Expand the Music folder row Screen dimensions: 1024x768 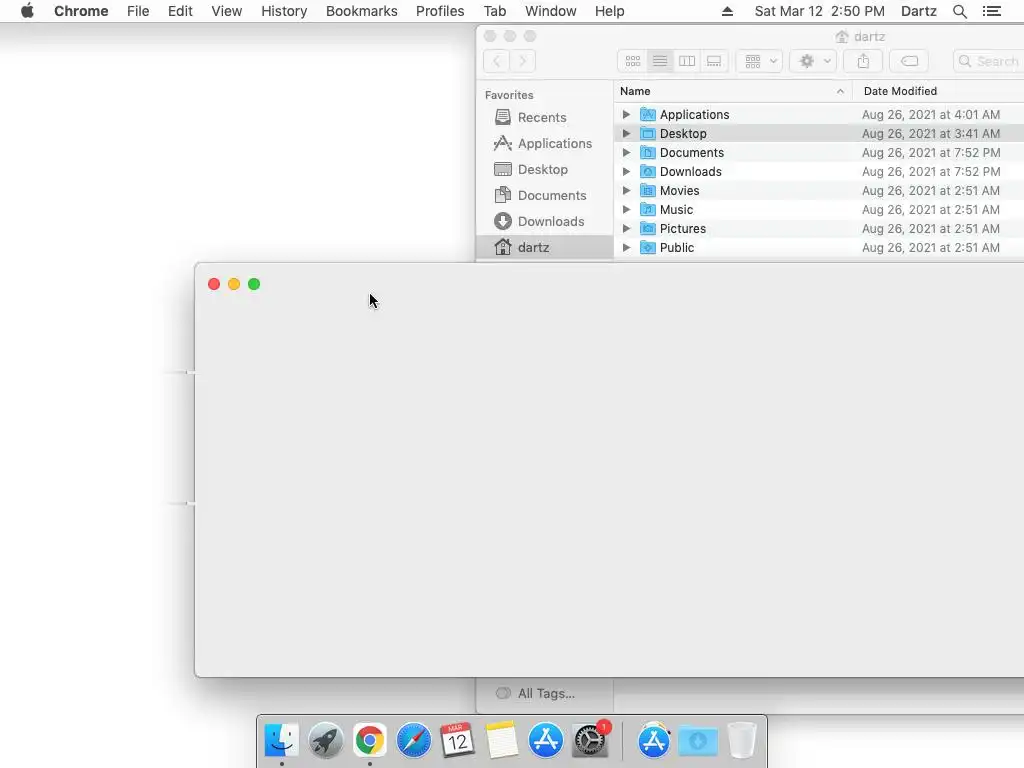pos(626,209)
